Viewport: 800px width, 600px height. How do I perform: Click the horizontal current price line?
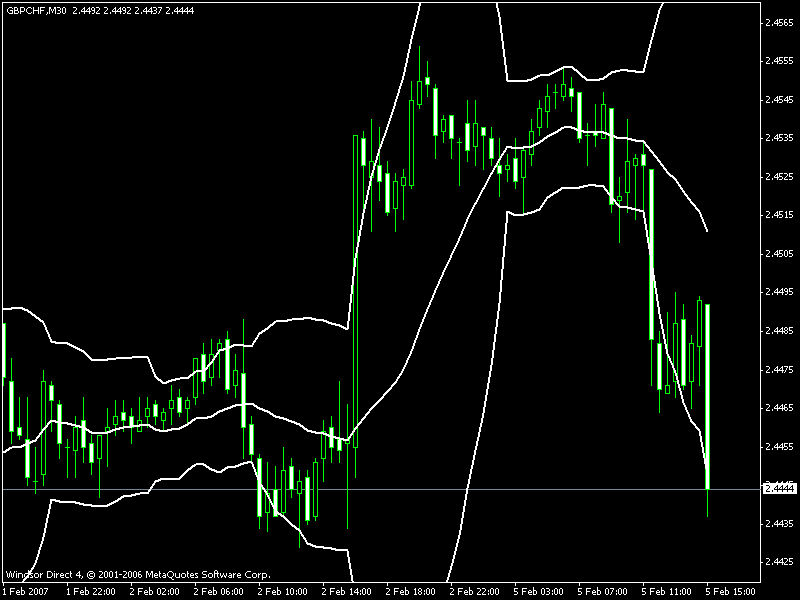[x=380, y=489]
